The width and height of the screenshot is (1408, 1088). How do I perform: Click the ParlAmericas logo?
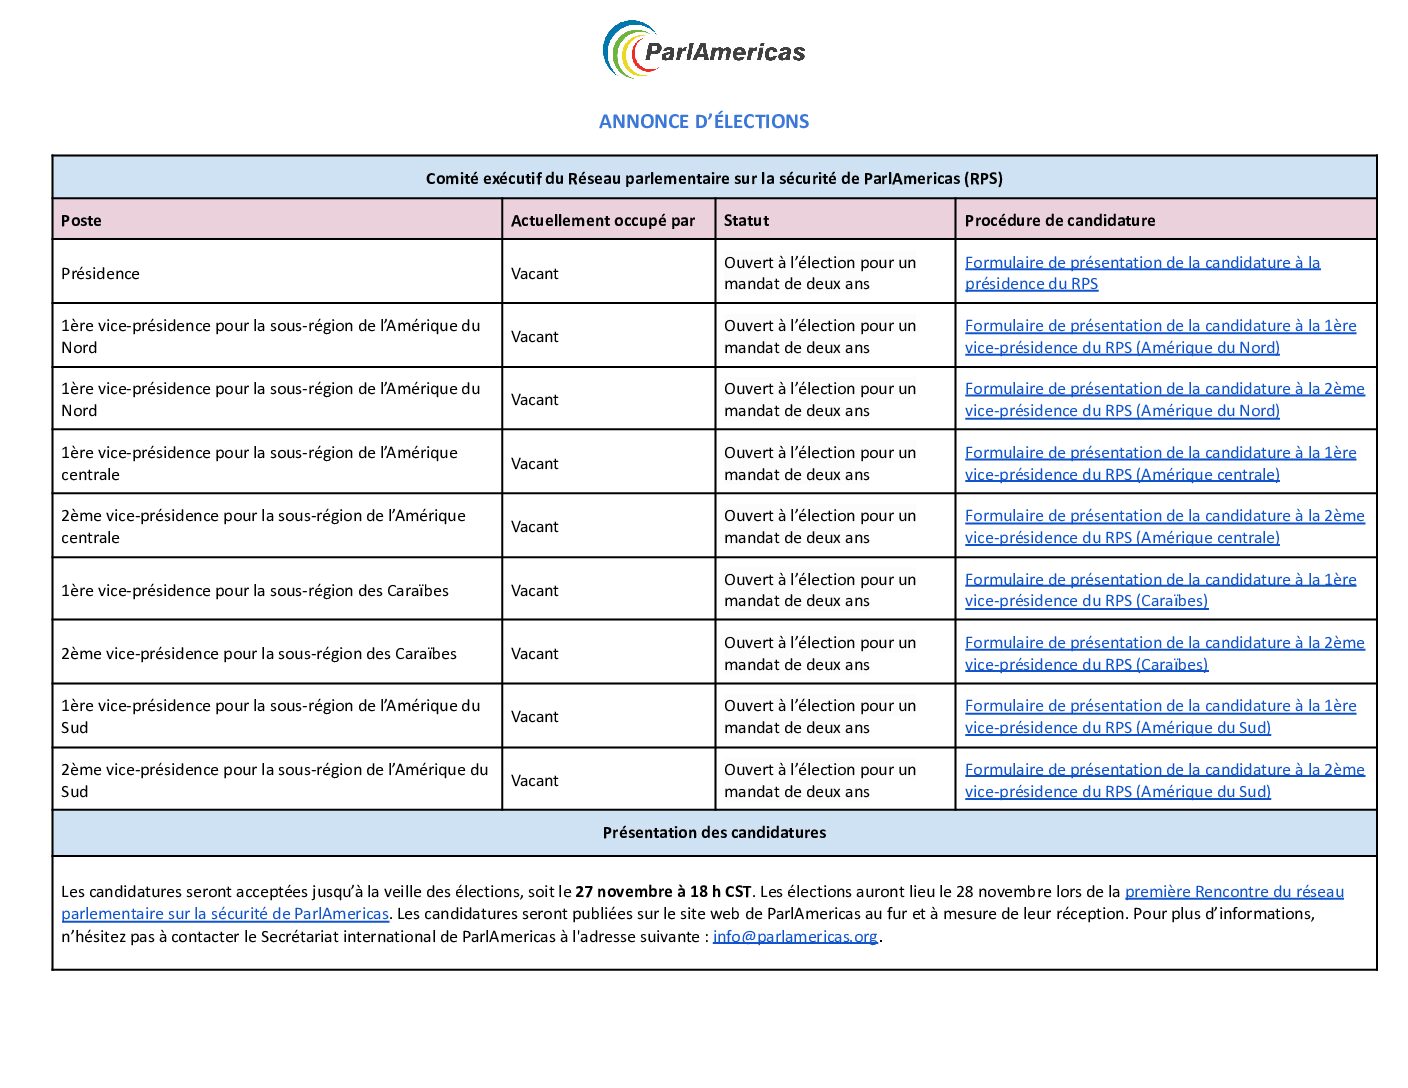point(704,50)
